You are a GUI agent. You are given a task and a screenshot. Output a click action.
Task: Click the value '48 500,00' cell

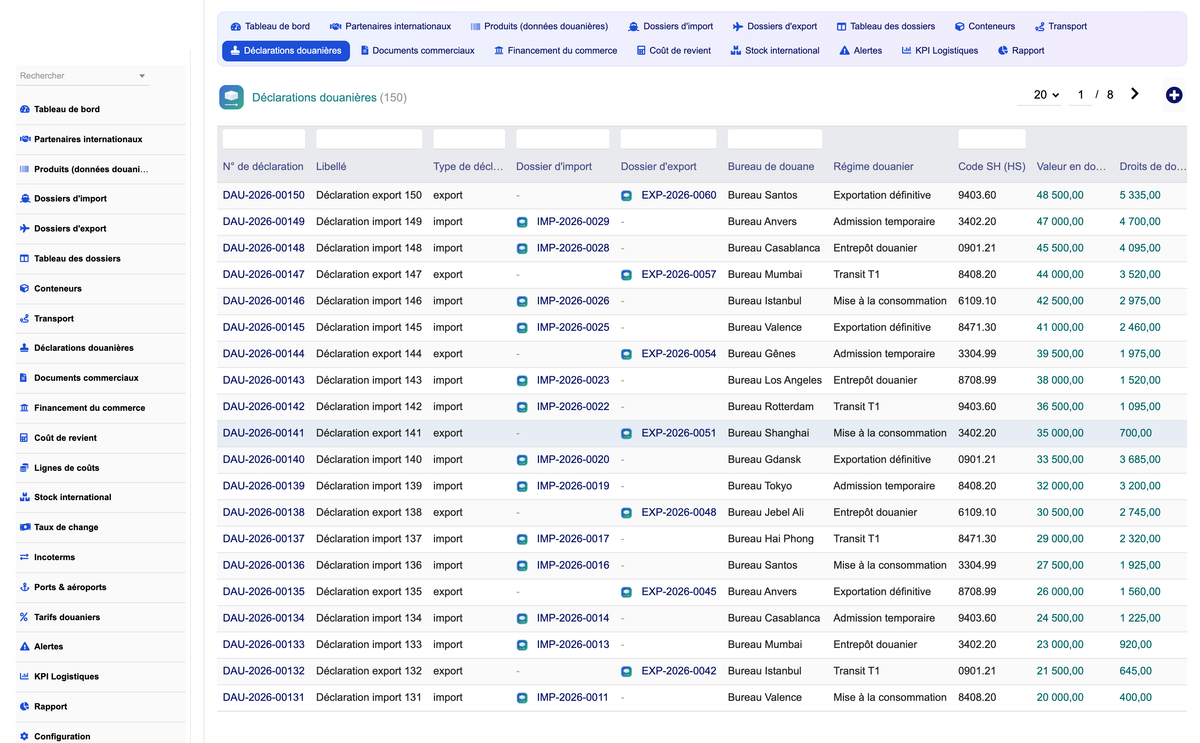pyautogui.click(x=1060, y=196)
